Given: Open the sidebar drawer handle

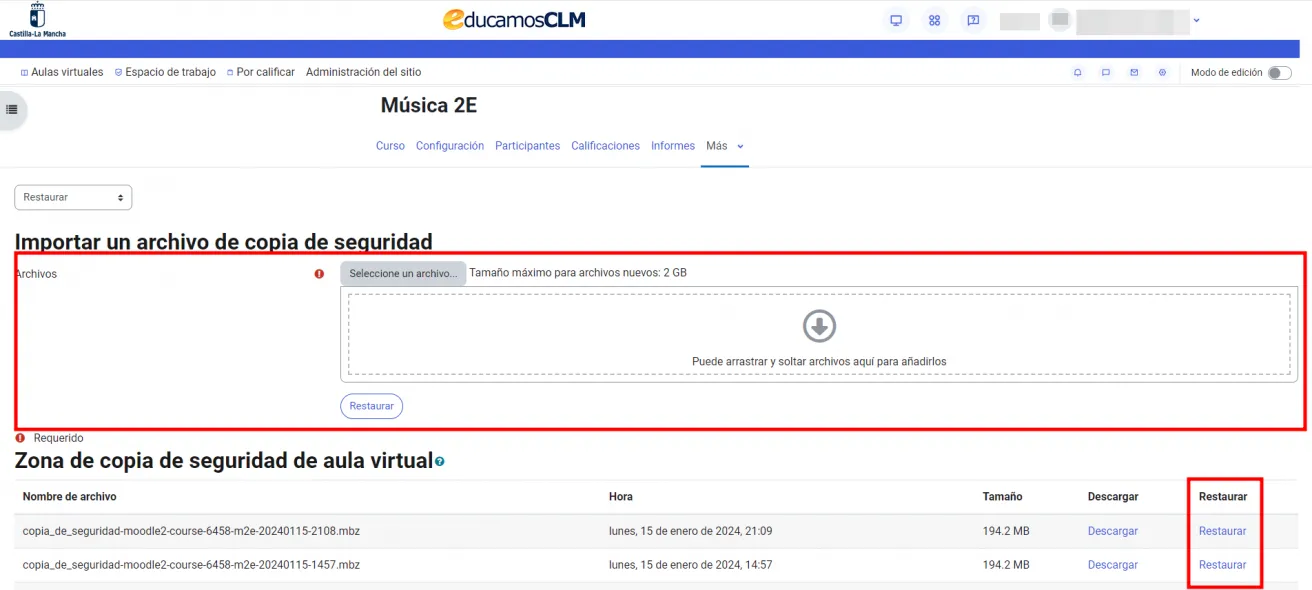Looking at the screenshot, I should coord(13,109).
